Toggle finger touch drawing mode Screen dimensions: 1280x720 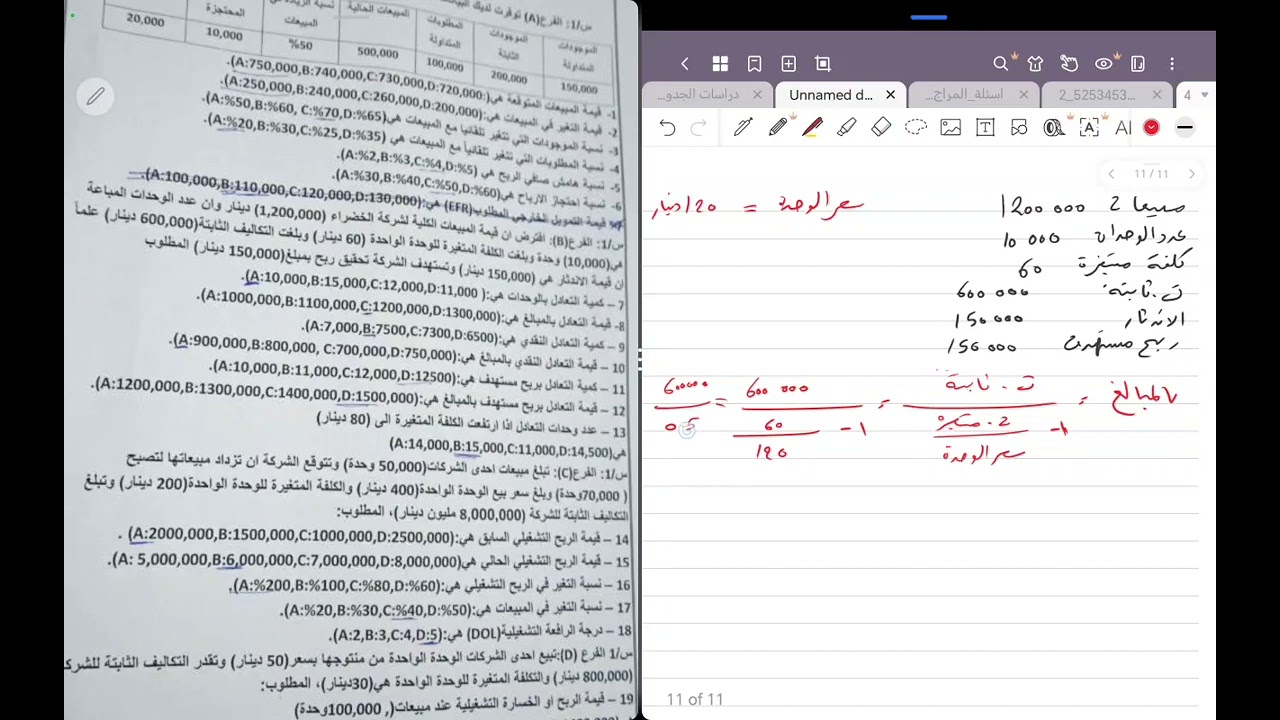click(1069, 64)
